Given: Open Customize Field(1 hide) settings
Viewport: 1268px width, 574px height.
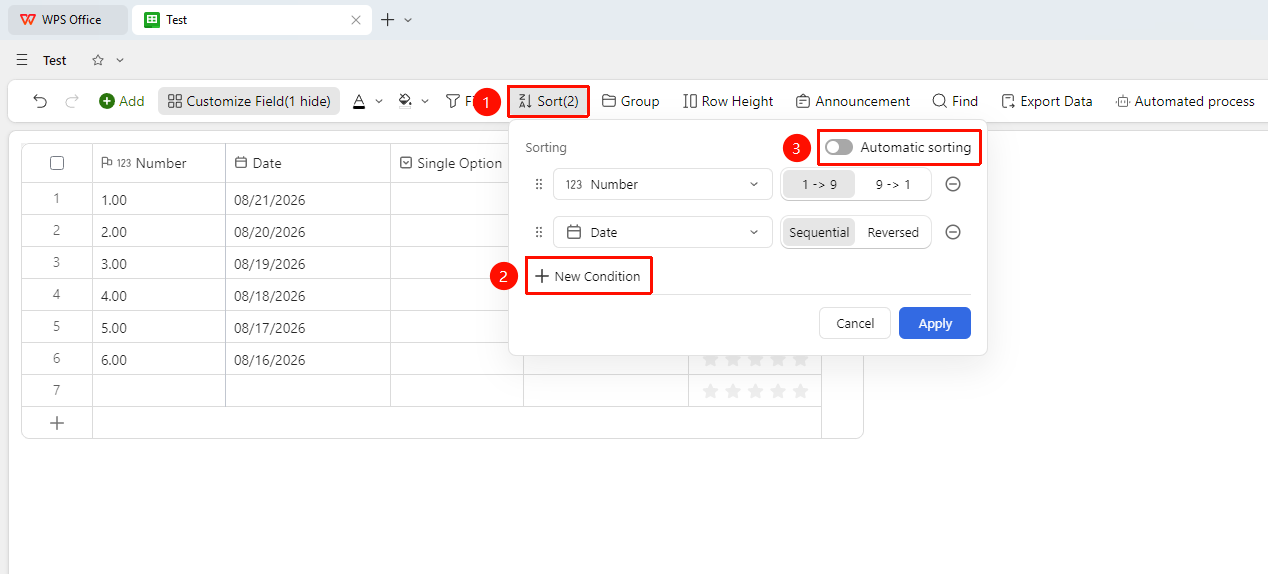Looking at the screenshot, I should coord(249,101).
